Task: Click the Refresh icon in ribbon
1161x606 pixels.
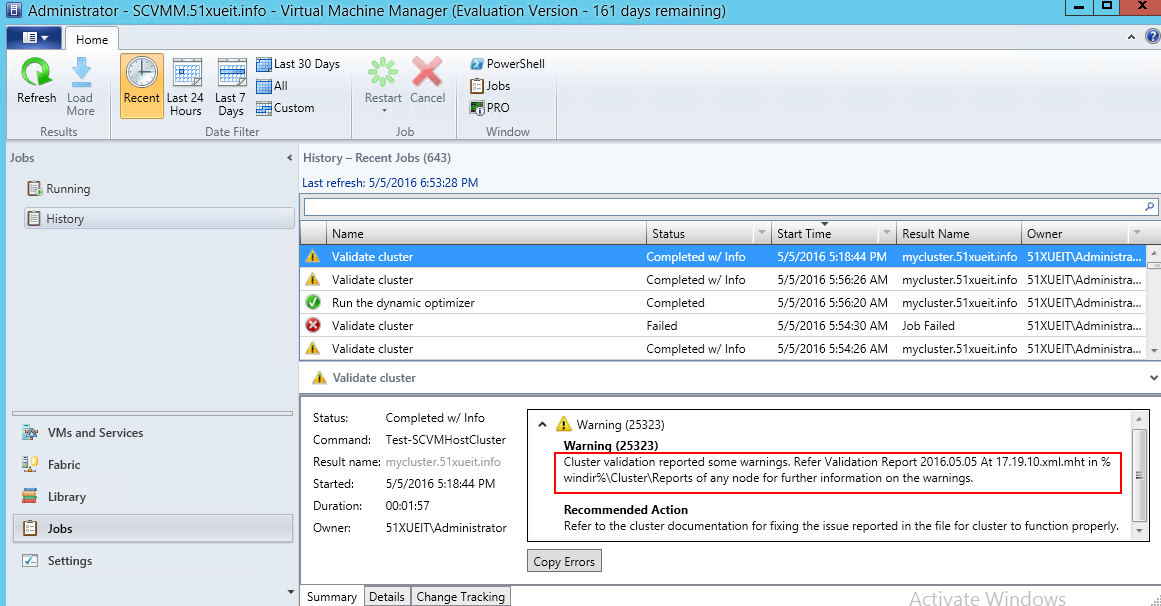Action: pos(36,73)
